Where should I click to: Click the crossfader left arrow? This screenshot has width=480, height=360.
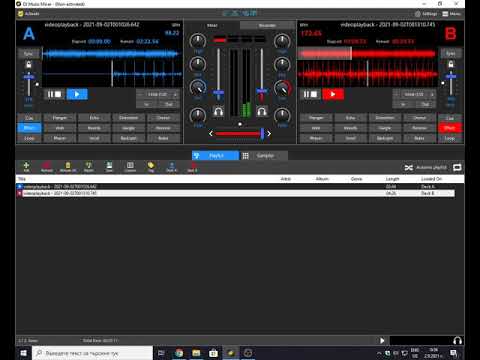click(x=211, y=134)
